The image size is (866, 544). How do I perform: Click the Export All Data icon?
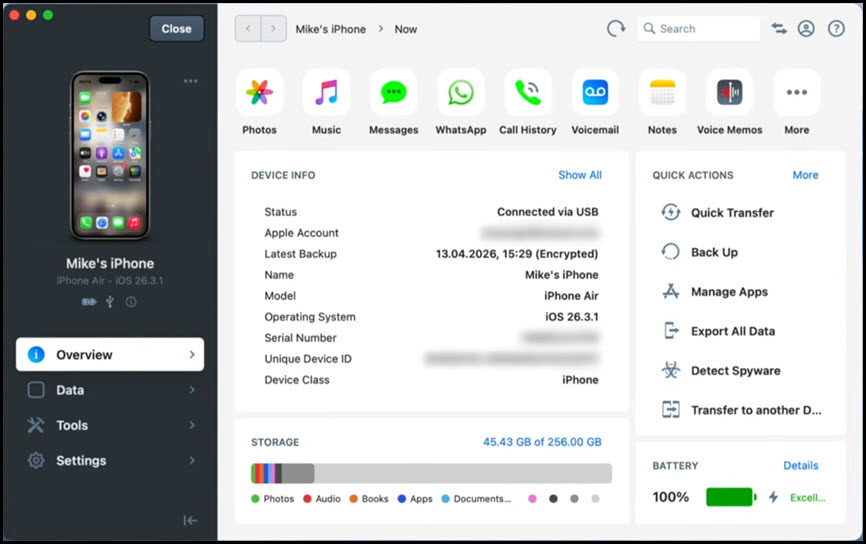(670, 331)
